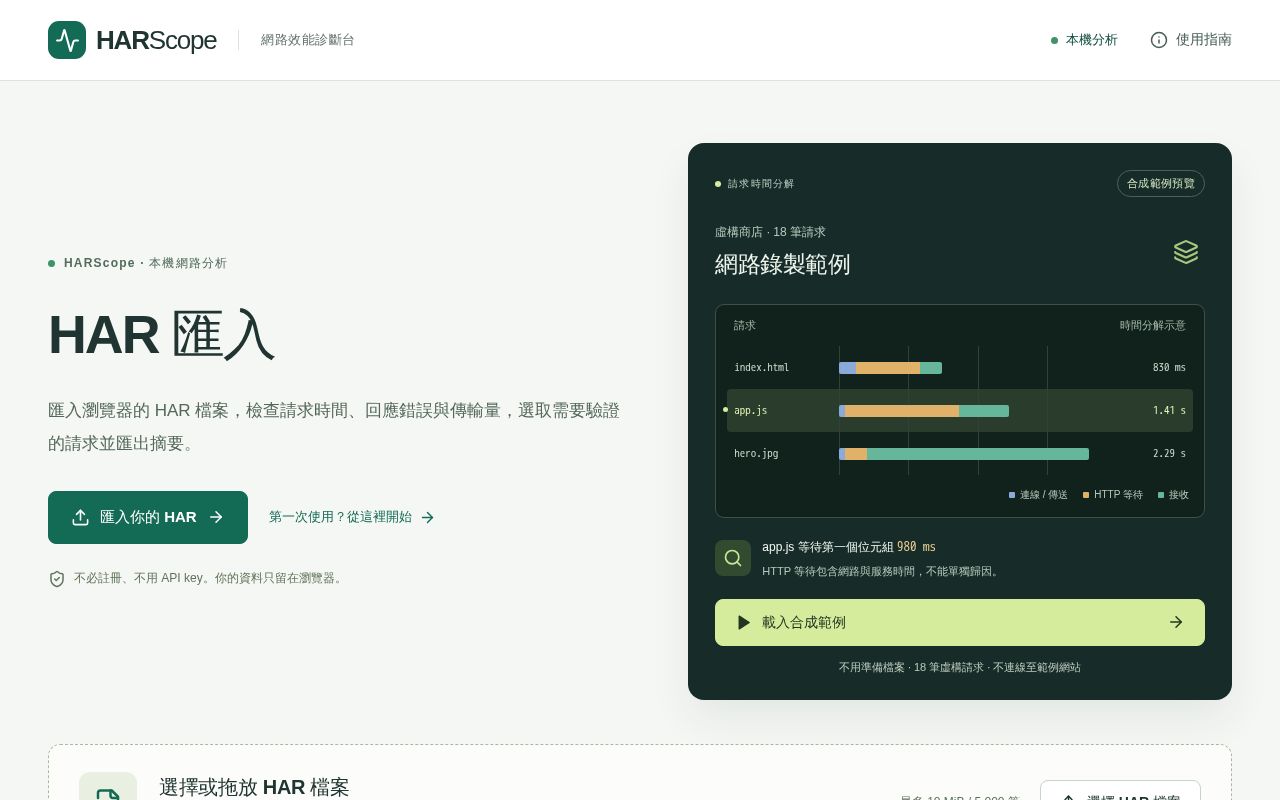The height and width of the screenshot is (800, 1280).
Task: Click the app.js timing bar
Action: pyautogui.click(x=924, y=411)
